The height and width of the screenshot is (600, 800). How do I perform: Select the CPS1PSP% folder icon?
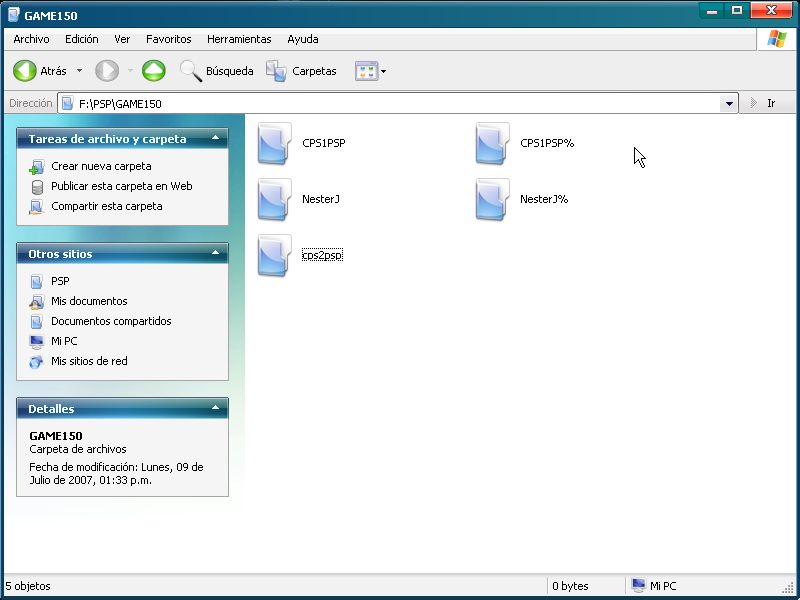492,143
